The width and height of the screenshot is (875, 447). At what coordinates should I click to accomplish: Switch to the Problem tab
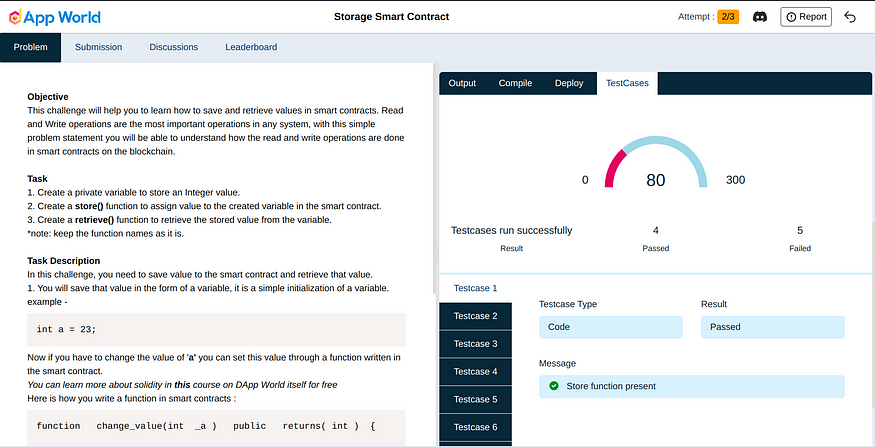click(x=31, y=47)
